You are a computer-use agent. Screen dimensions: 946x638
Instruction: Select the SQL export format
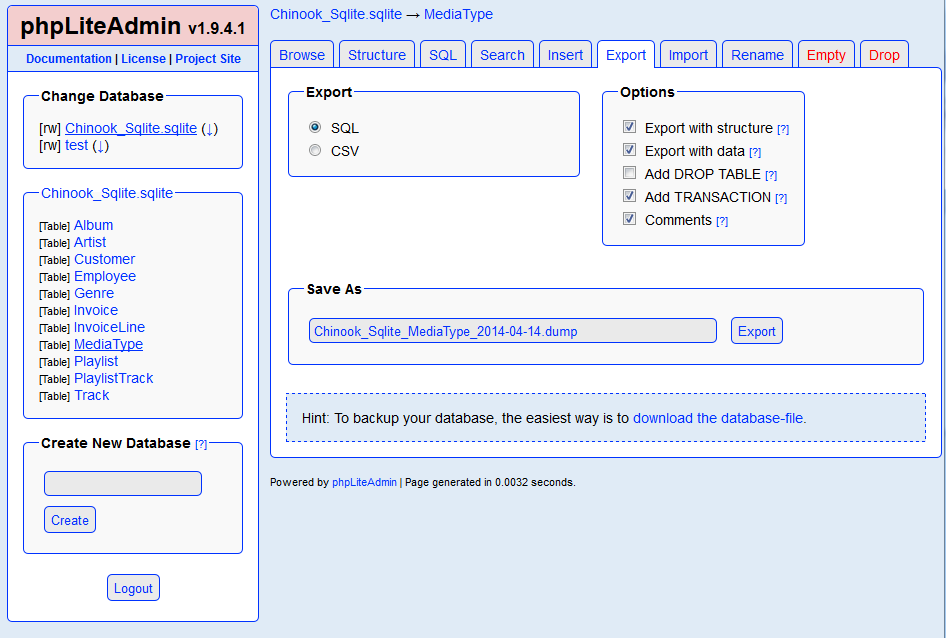pyautogui.click(x=315, y=127)
